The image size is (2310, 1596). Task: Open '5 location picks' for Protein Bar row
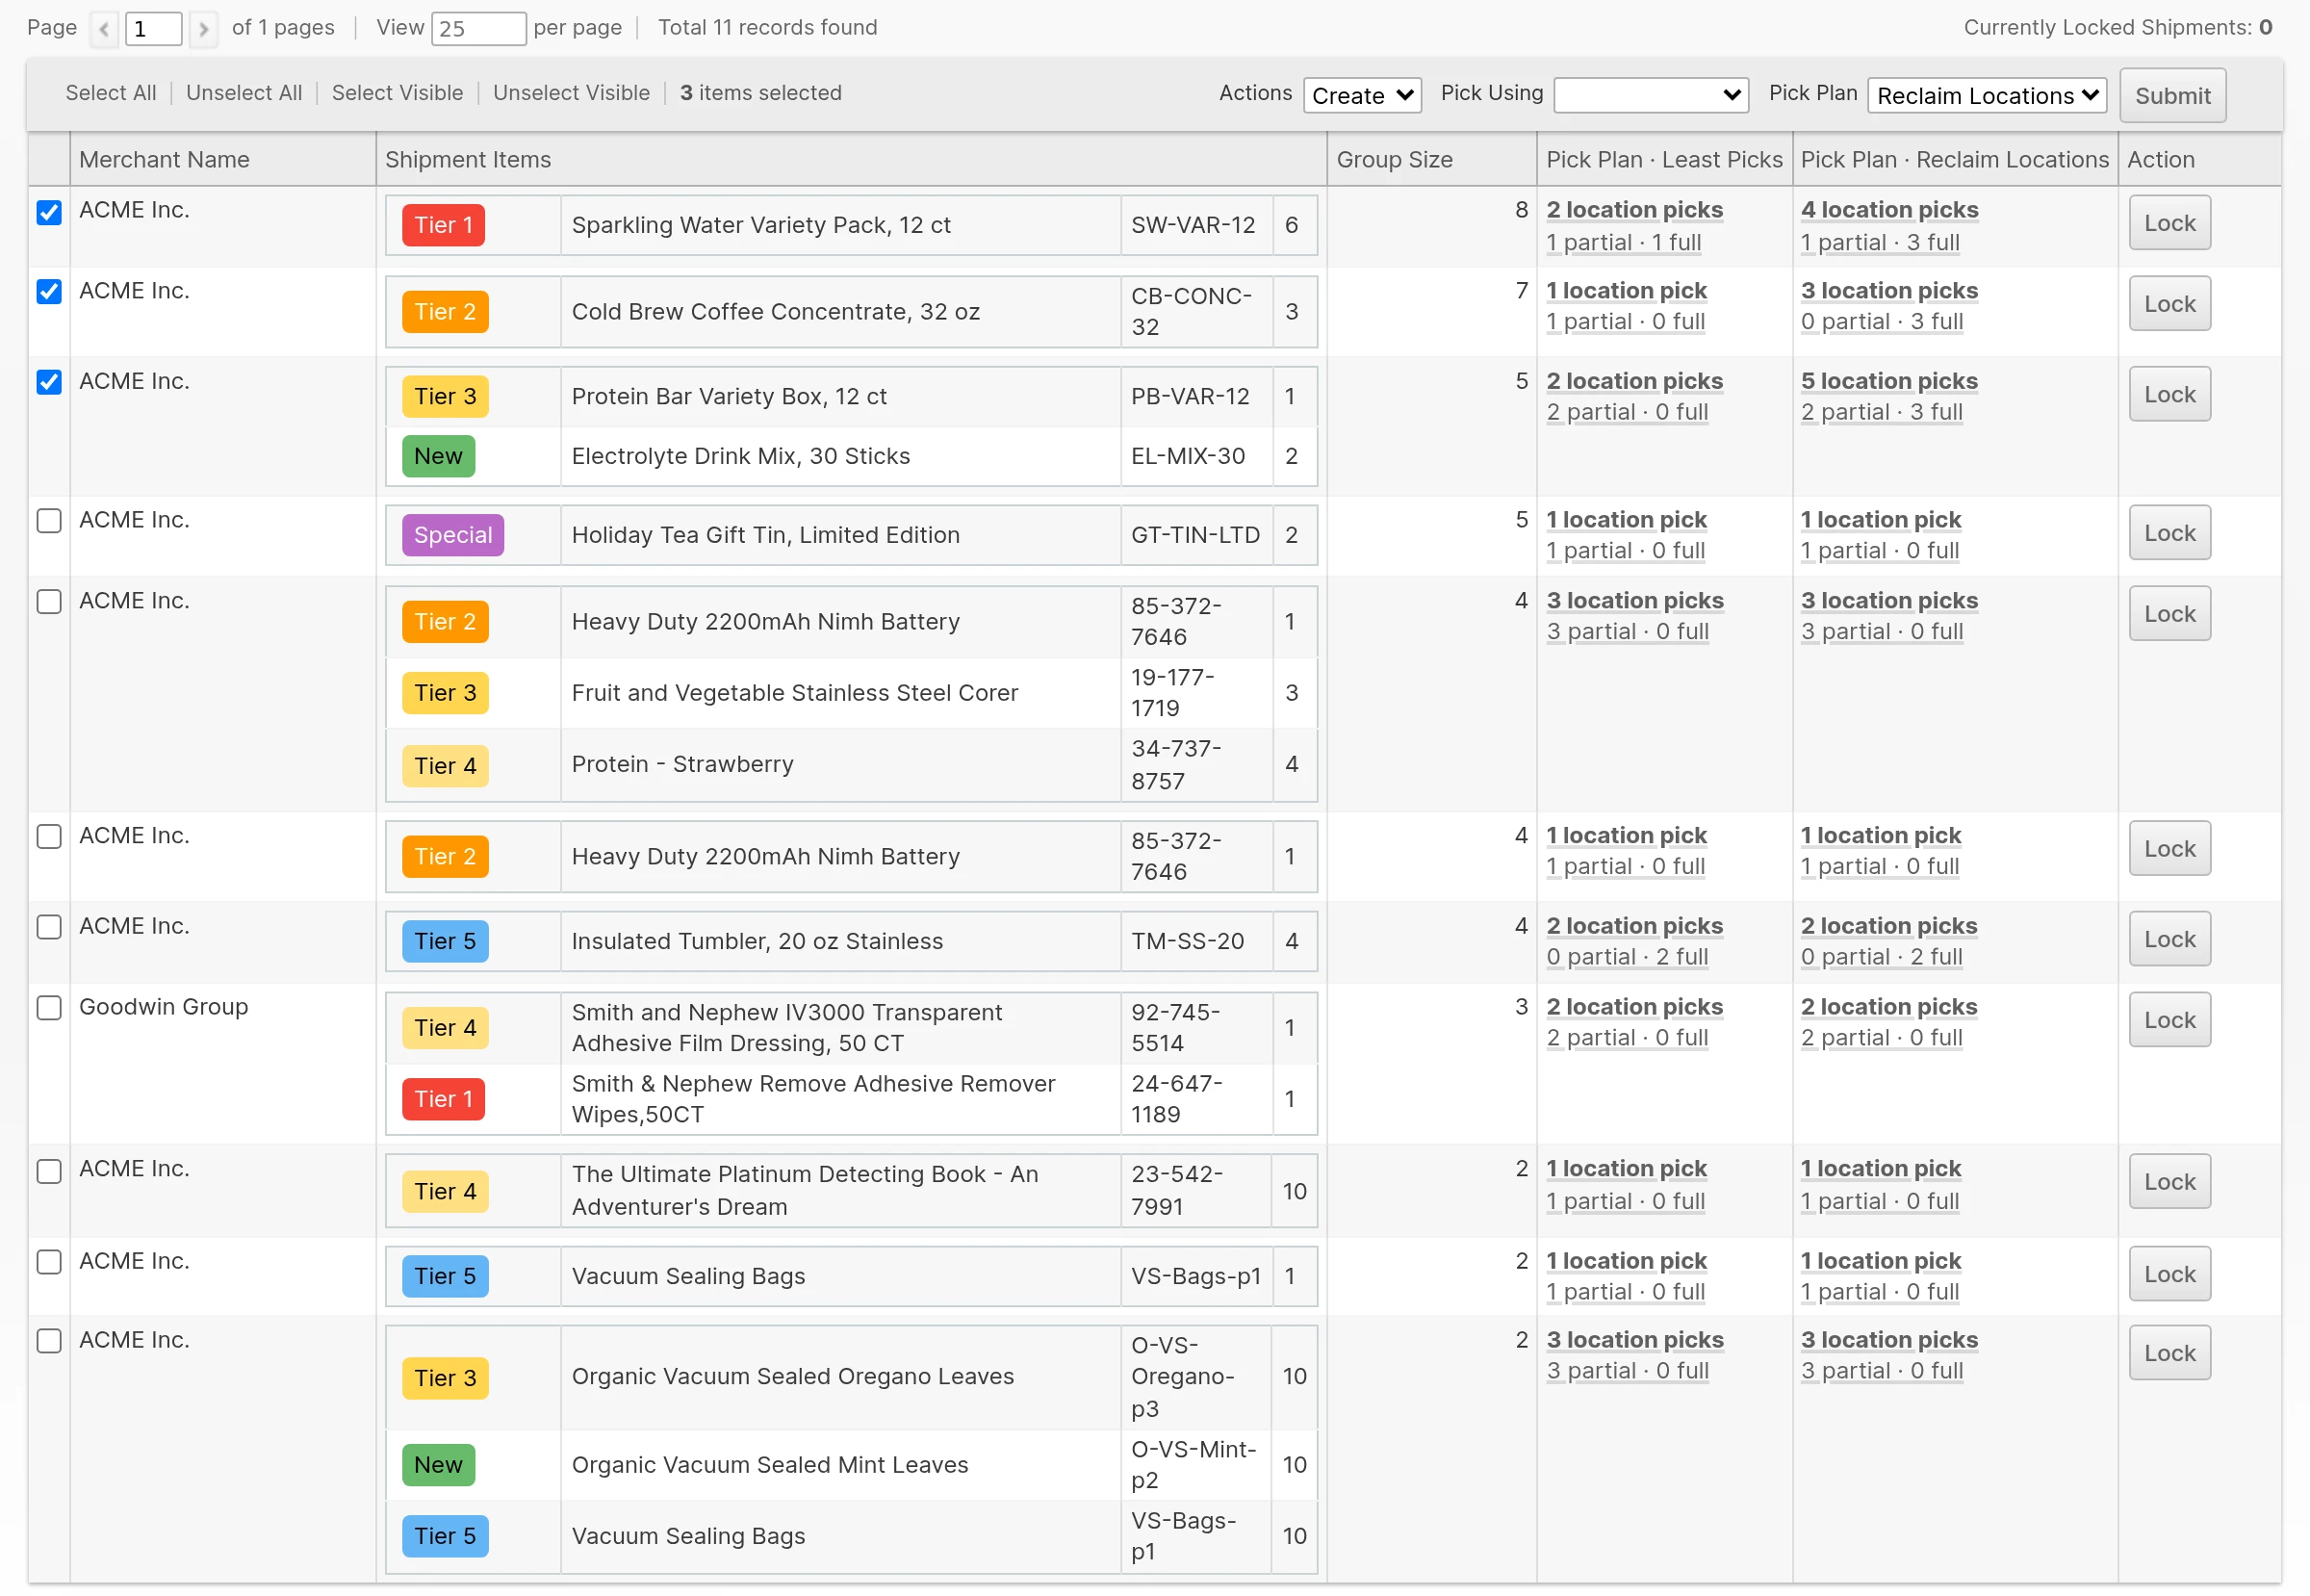1889,381
